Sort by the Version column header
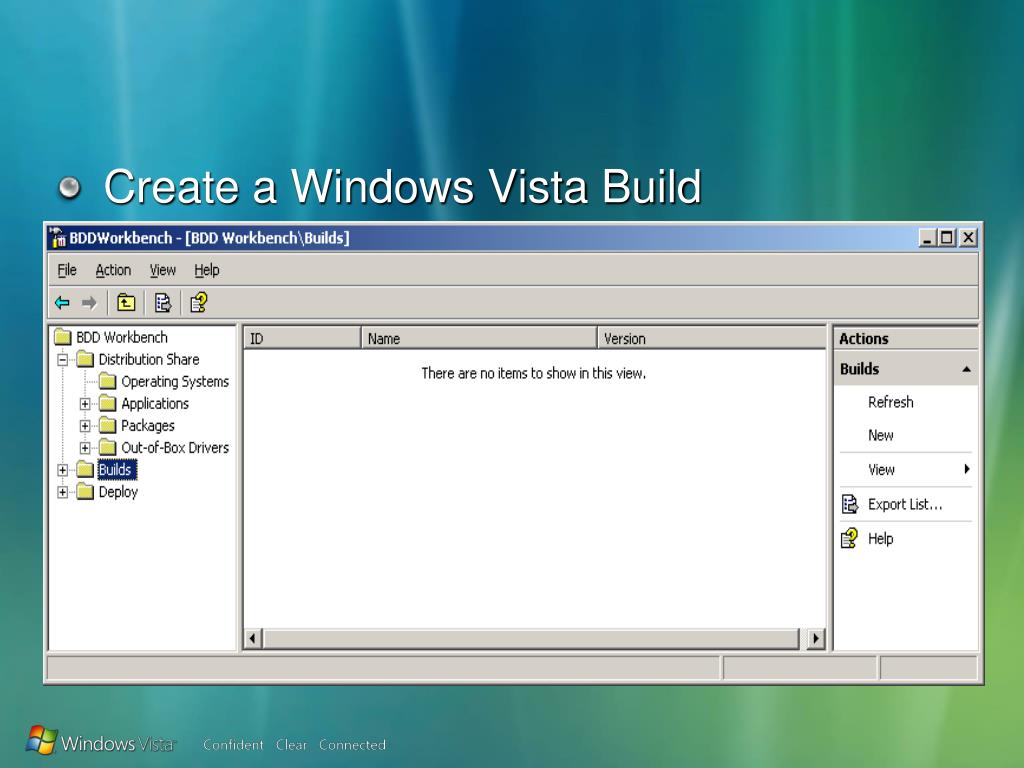This screenshot has width=1024, height=768. (x=712, y=338)
